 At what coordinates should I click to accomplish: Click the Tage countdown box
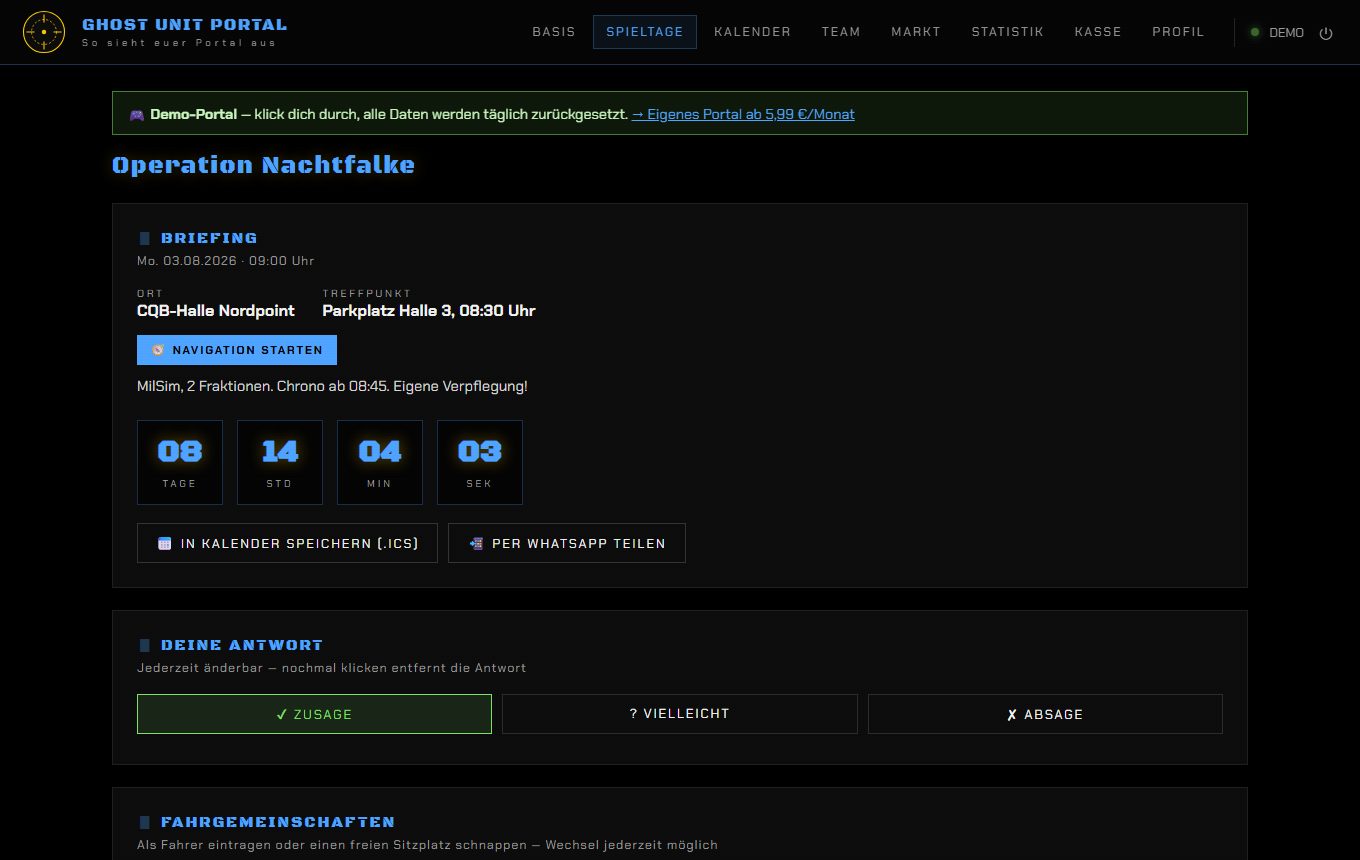pos(180,462)
